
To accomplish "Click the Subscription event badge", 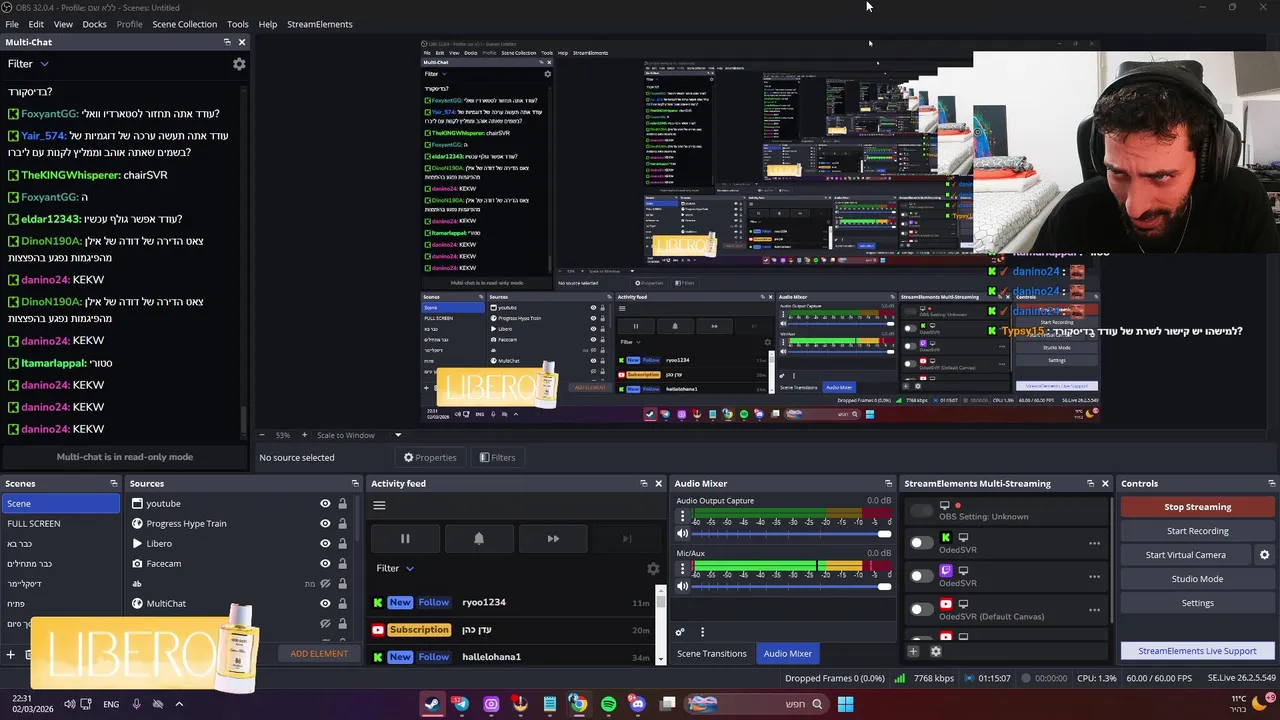I will coord(419,630).
